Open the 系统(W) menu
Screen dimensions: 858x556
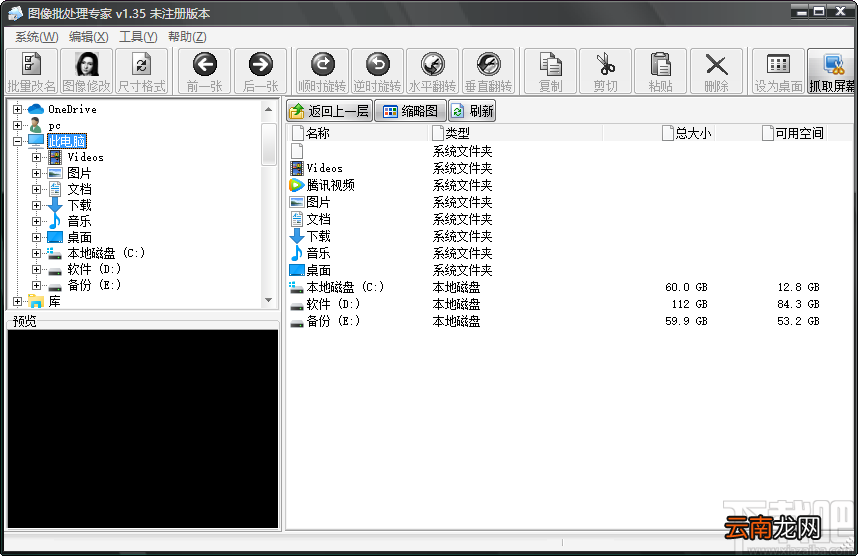[x=37, y=37]
